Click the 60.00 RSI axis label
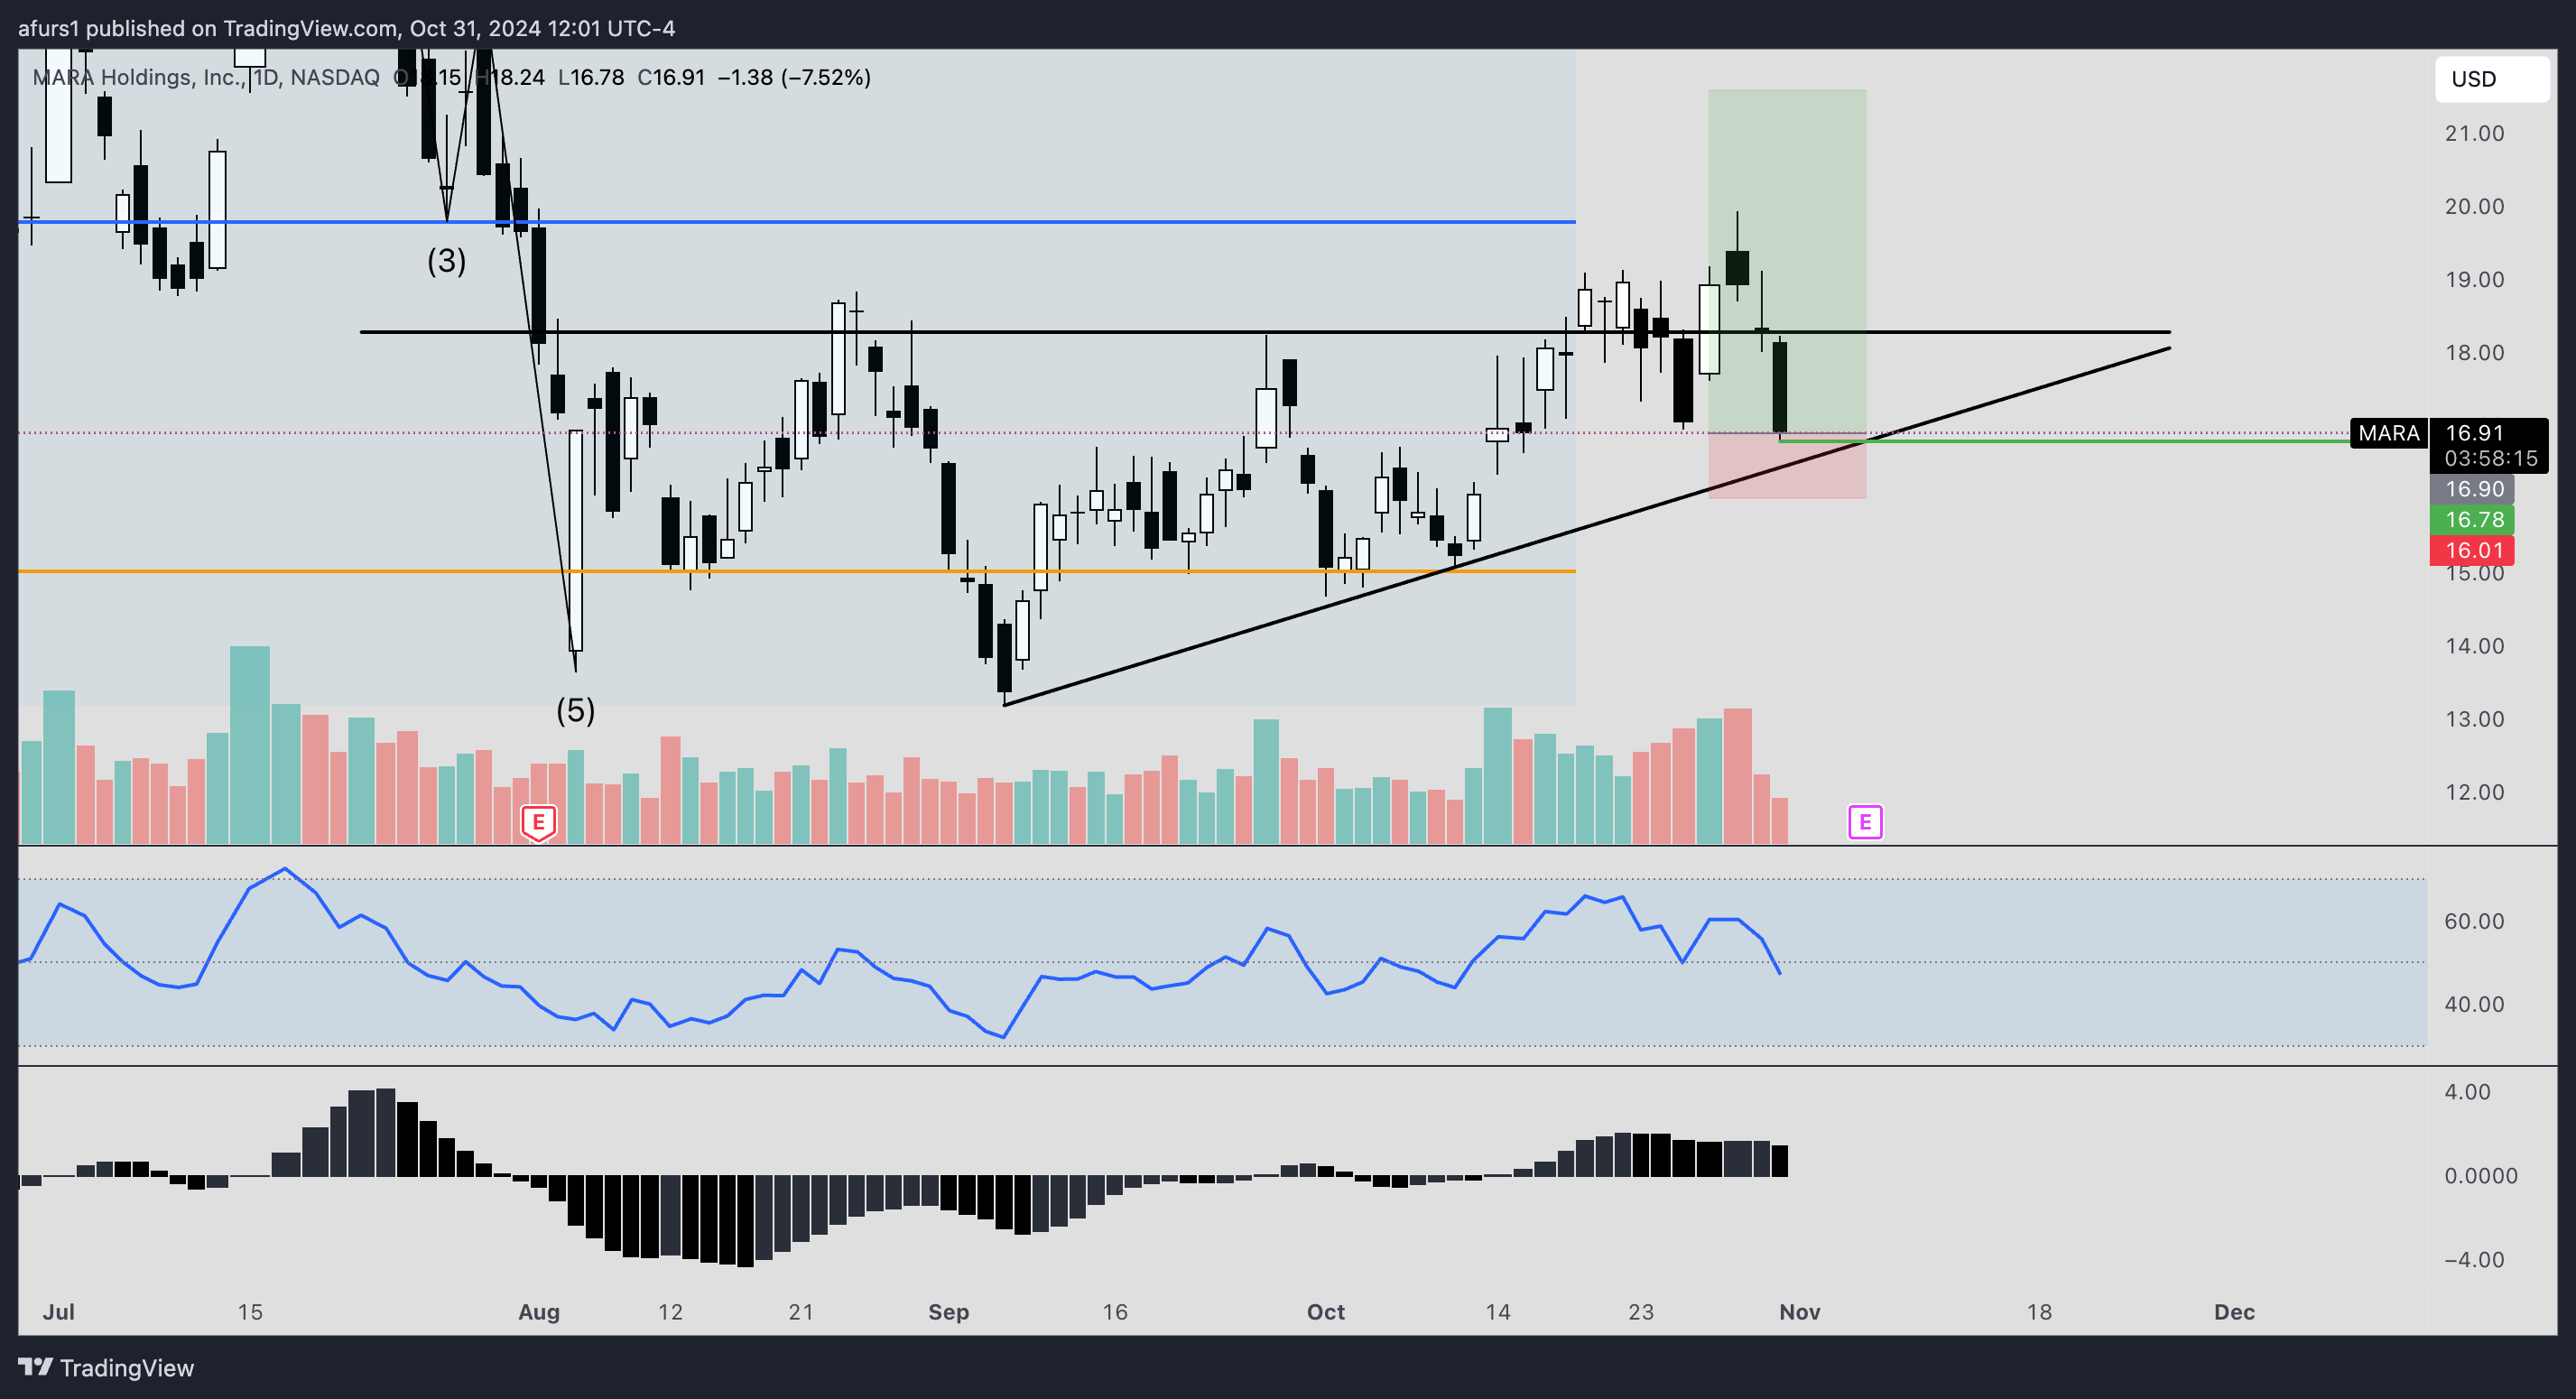This screenshot has height=1399, width=2576. (2474, 921)
